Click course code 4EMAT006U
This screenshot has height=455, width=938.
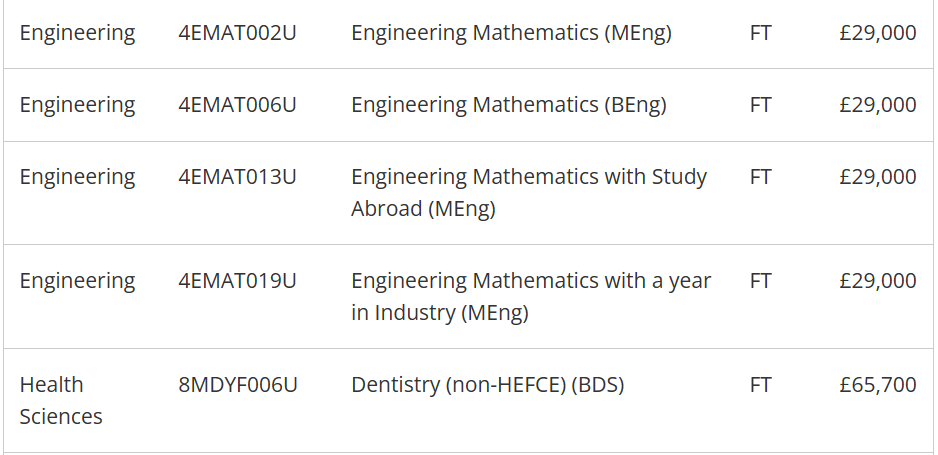[237, 105]
